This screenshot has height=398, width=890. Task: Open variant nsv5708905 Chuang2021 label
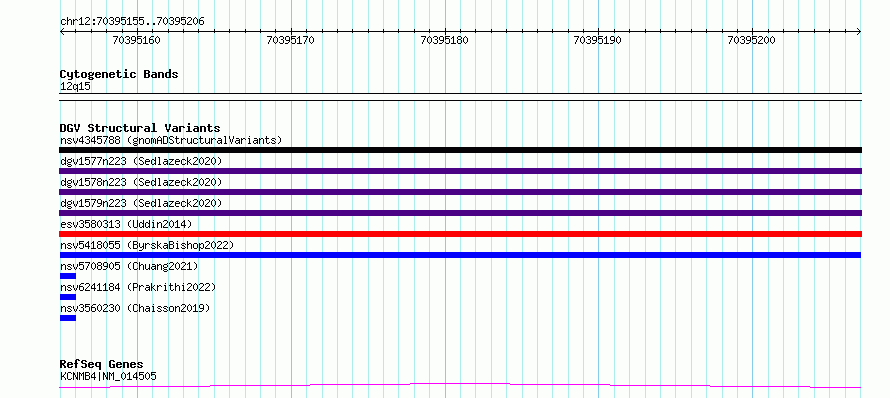129,266
